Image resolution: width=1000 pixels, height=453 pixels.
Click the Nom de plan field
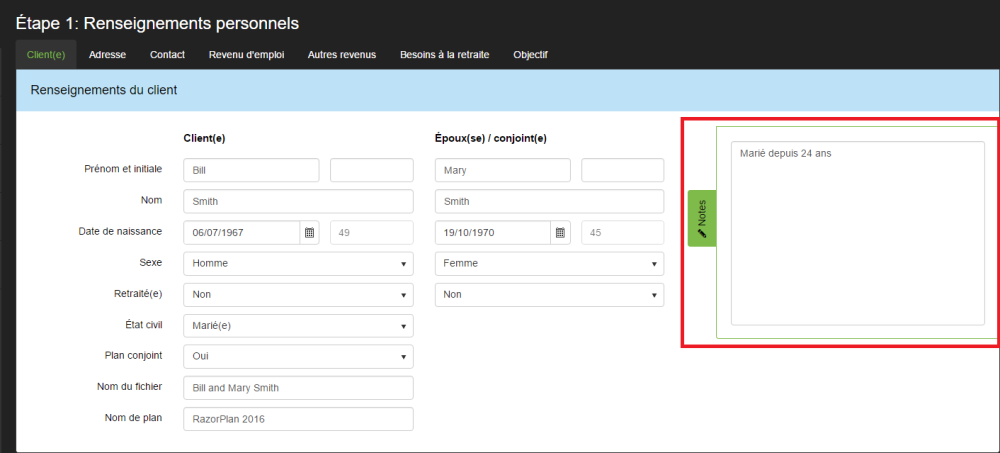point(298,419)
